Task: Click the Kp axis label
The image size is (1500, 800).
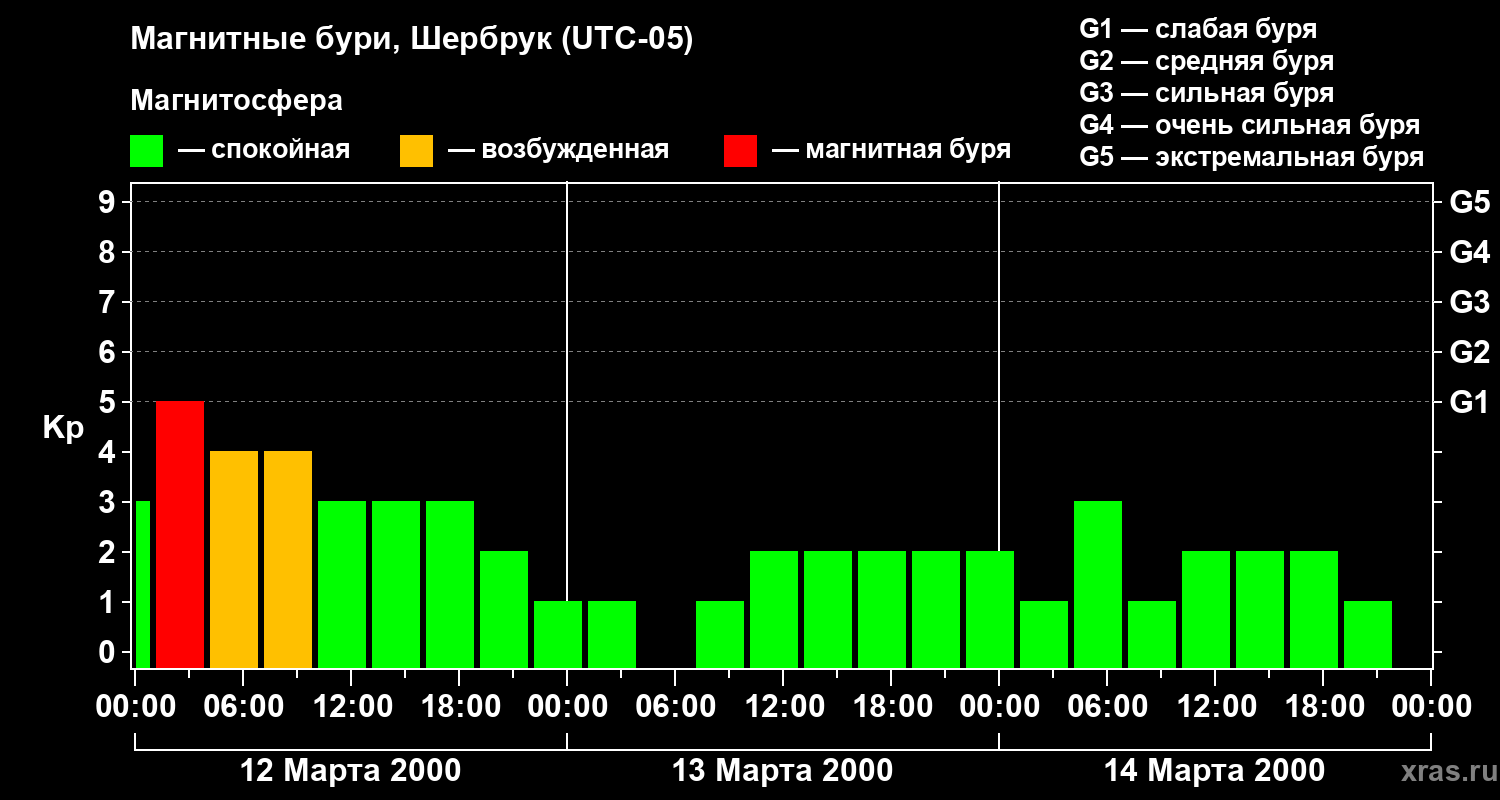Action: pyautogui.click(x=64, y=430)
